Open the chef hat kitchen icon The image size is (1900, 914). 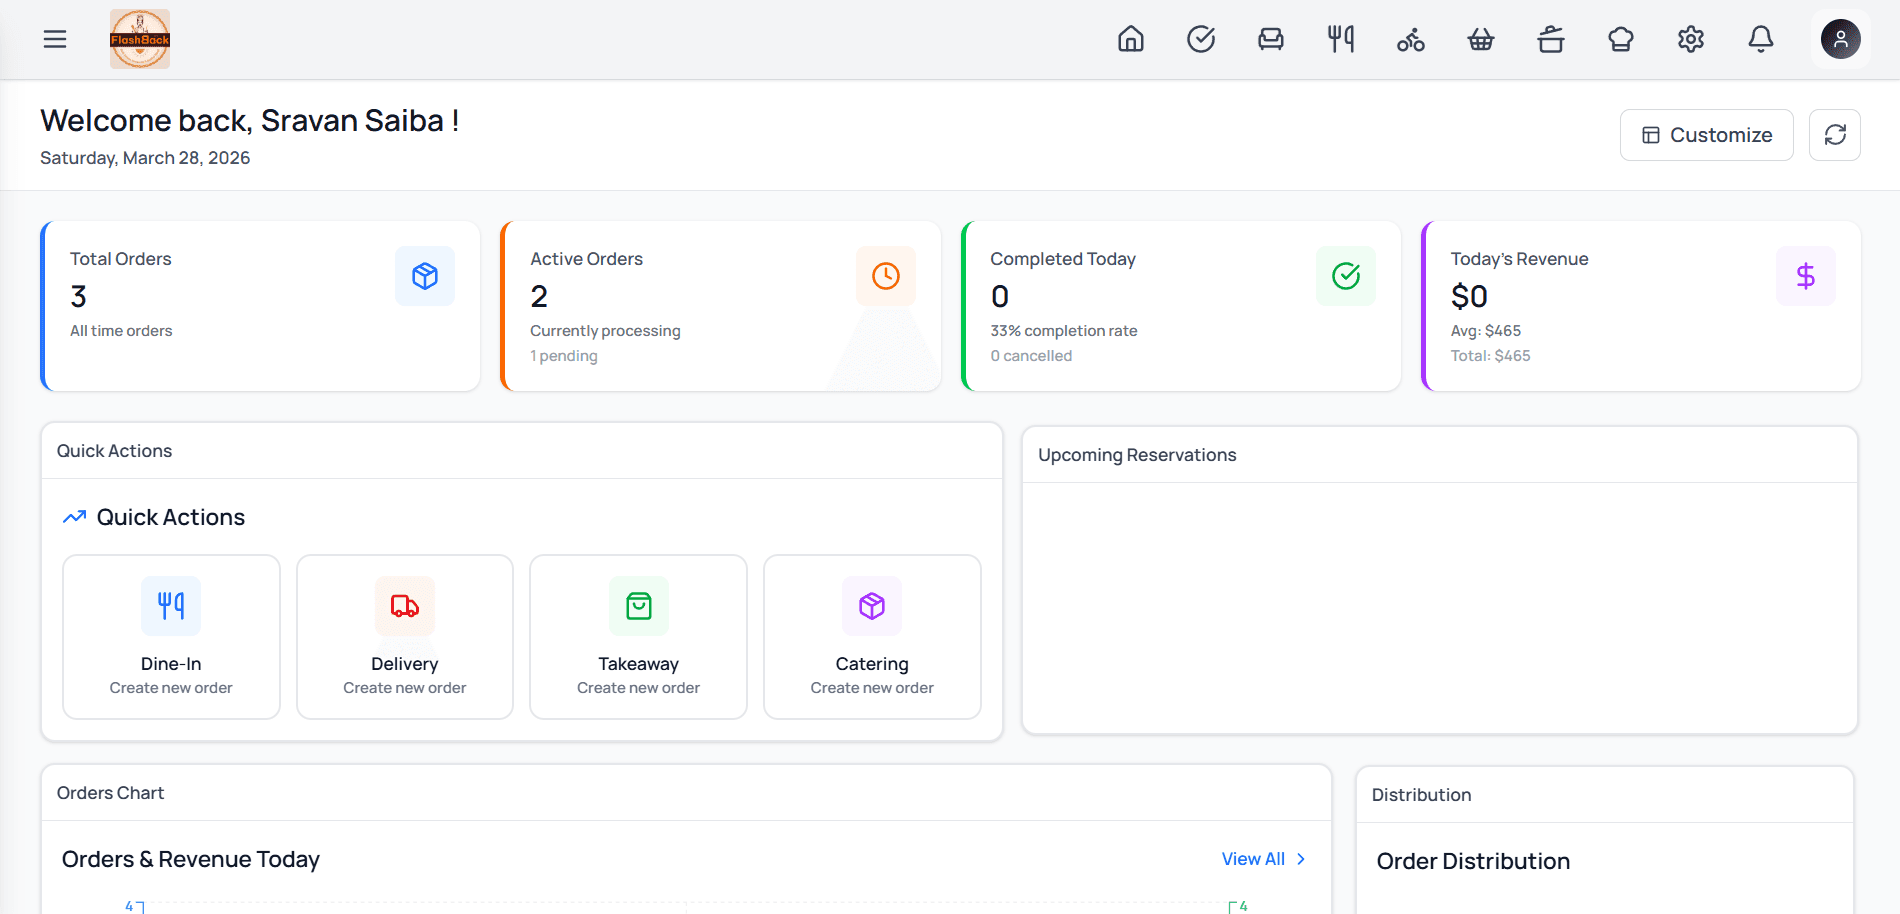tap(1621, 39)
